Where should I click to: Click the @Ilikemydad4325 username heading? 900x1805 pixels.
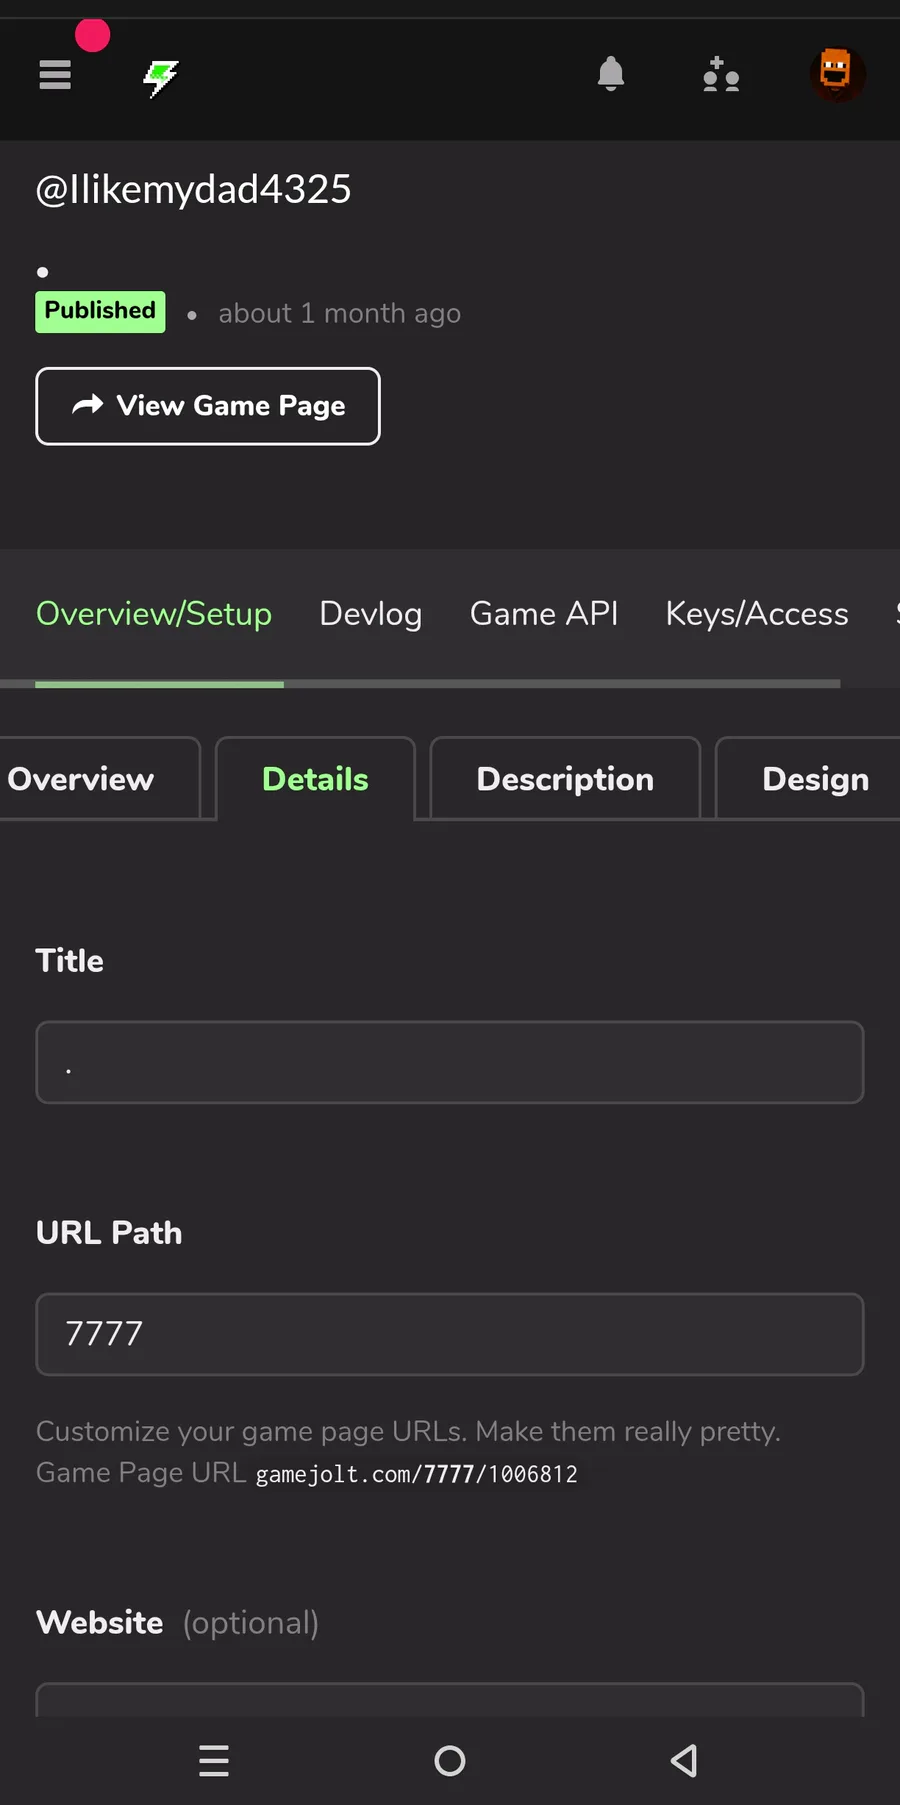[x=194, y=189]
